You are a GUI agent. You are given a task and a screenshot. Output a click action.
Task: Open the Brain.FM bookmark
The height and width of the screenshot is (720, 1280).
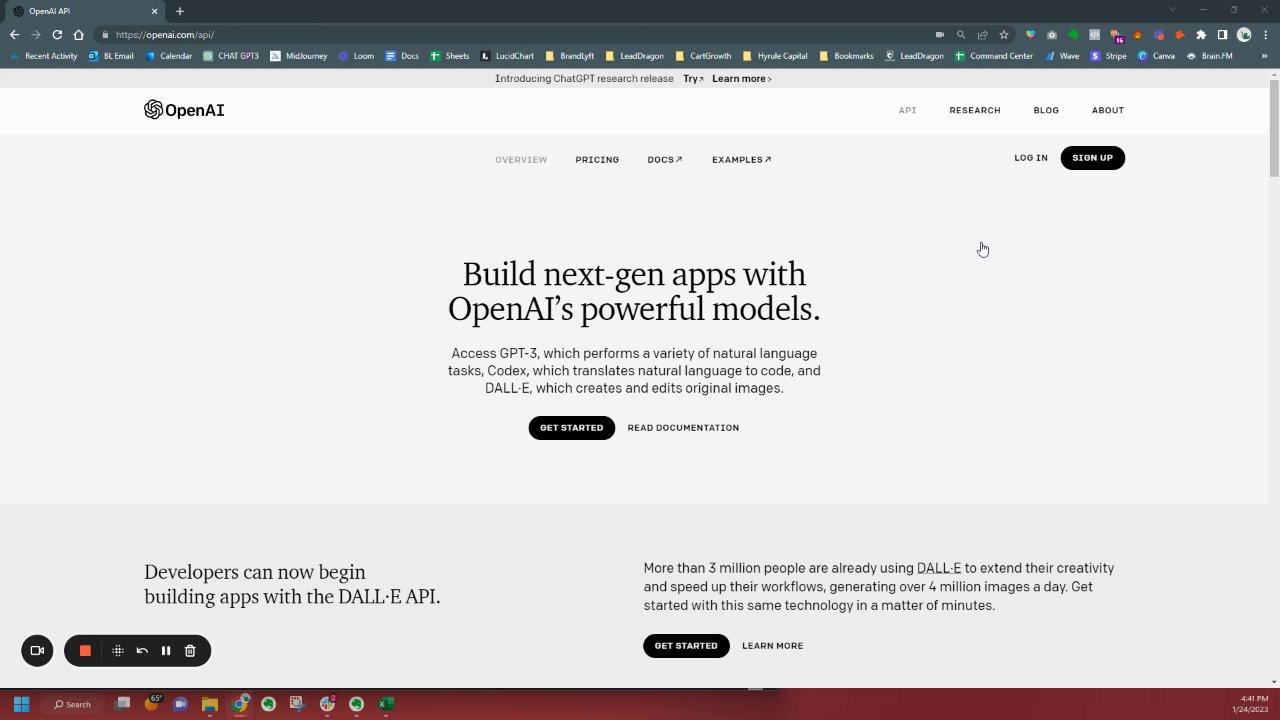point(1209,56)
